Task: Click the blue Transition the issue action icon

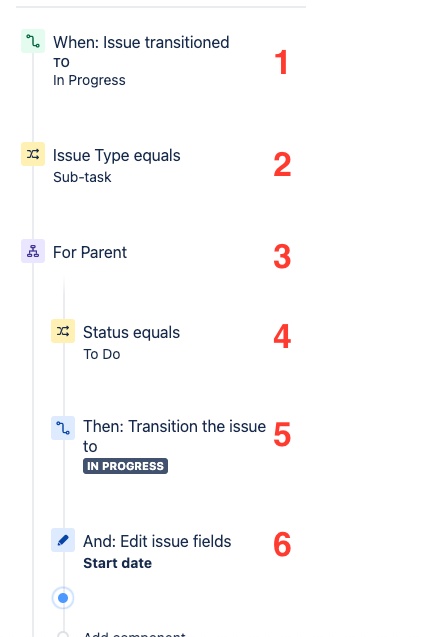Action: tap(63, 428)
